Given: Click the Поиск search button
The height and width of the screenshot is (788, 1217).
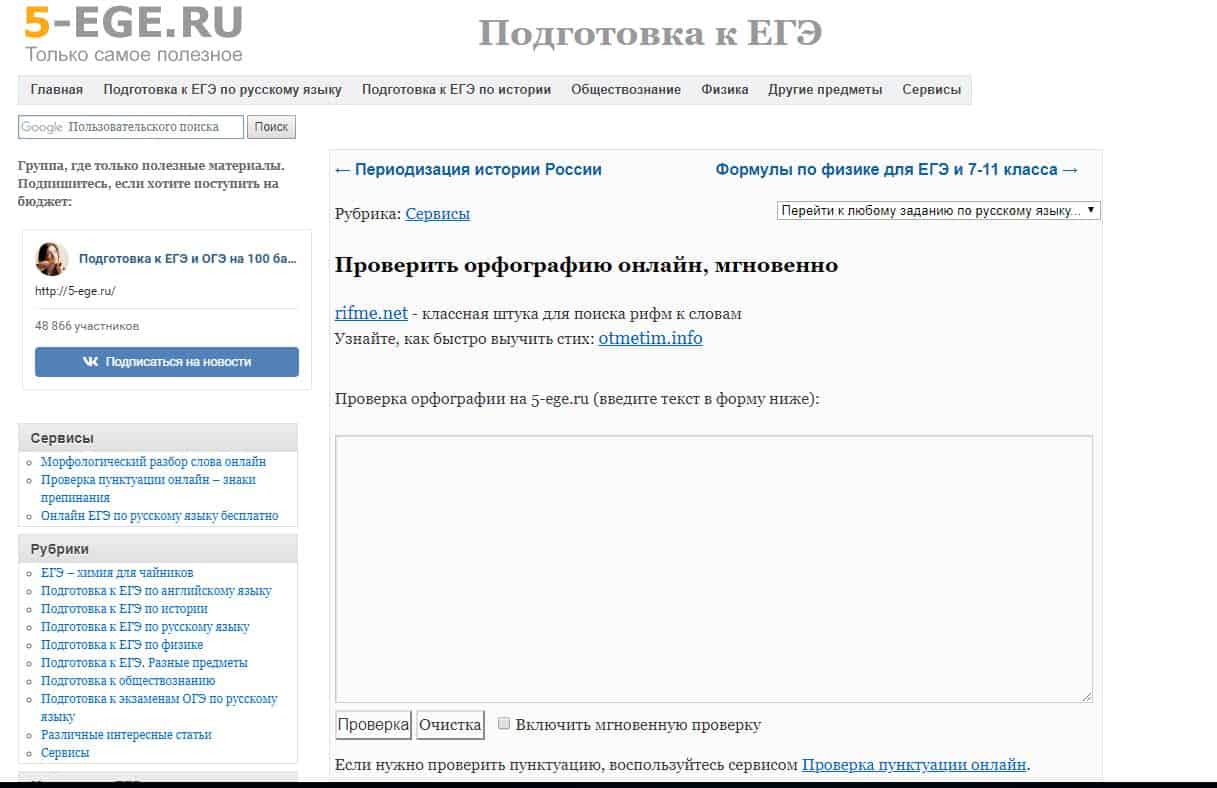Looking at the screenshot, I should 271,127.
